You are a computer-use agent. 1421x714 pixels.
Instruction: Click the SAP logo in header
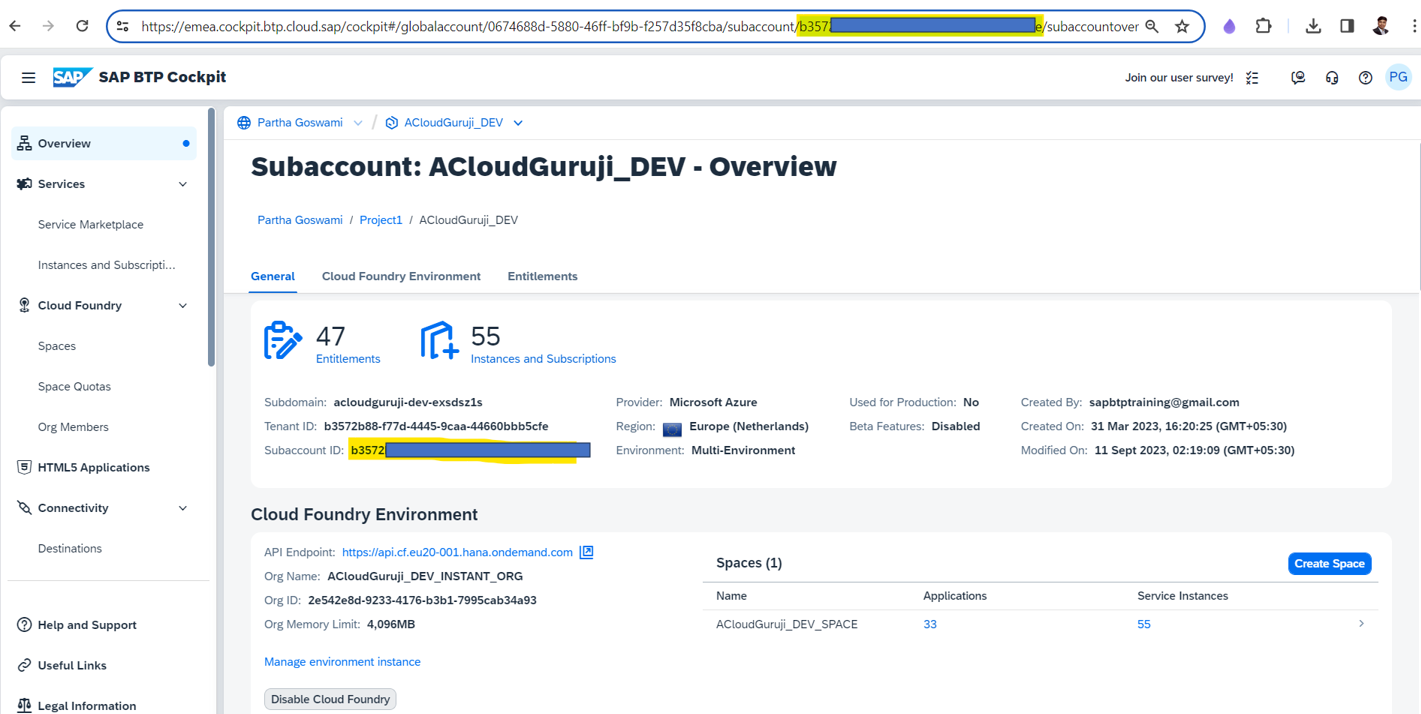[72, 77]
